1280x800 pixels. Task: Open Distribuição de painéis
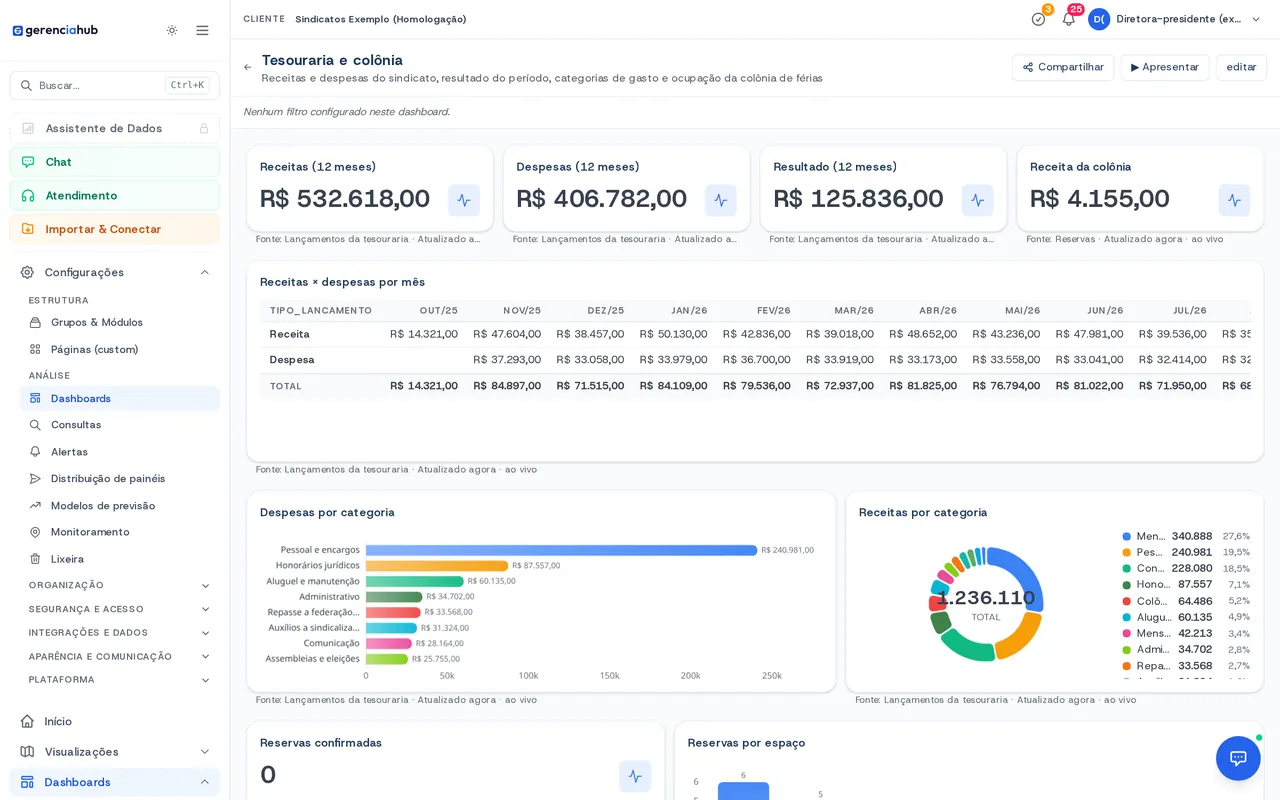click(120, 478)
